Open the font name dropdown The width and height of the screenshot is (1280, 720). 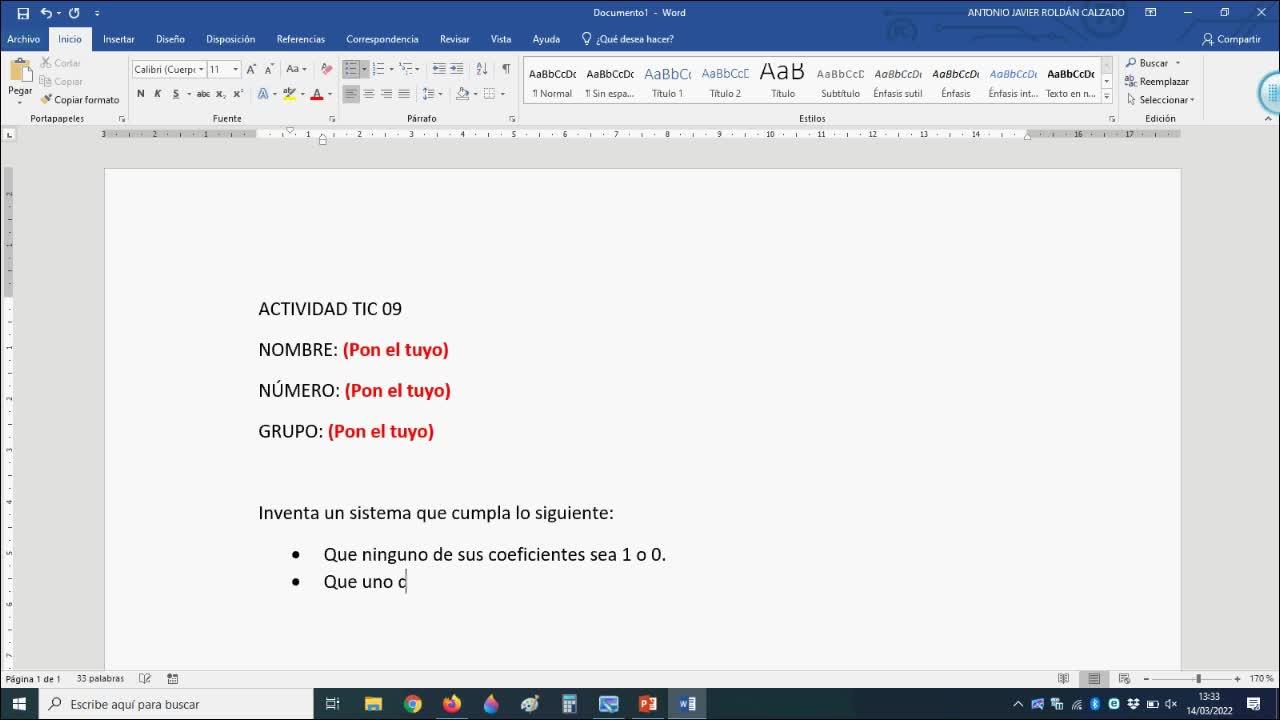pos(201,69)
